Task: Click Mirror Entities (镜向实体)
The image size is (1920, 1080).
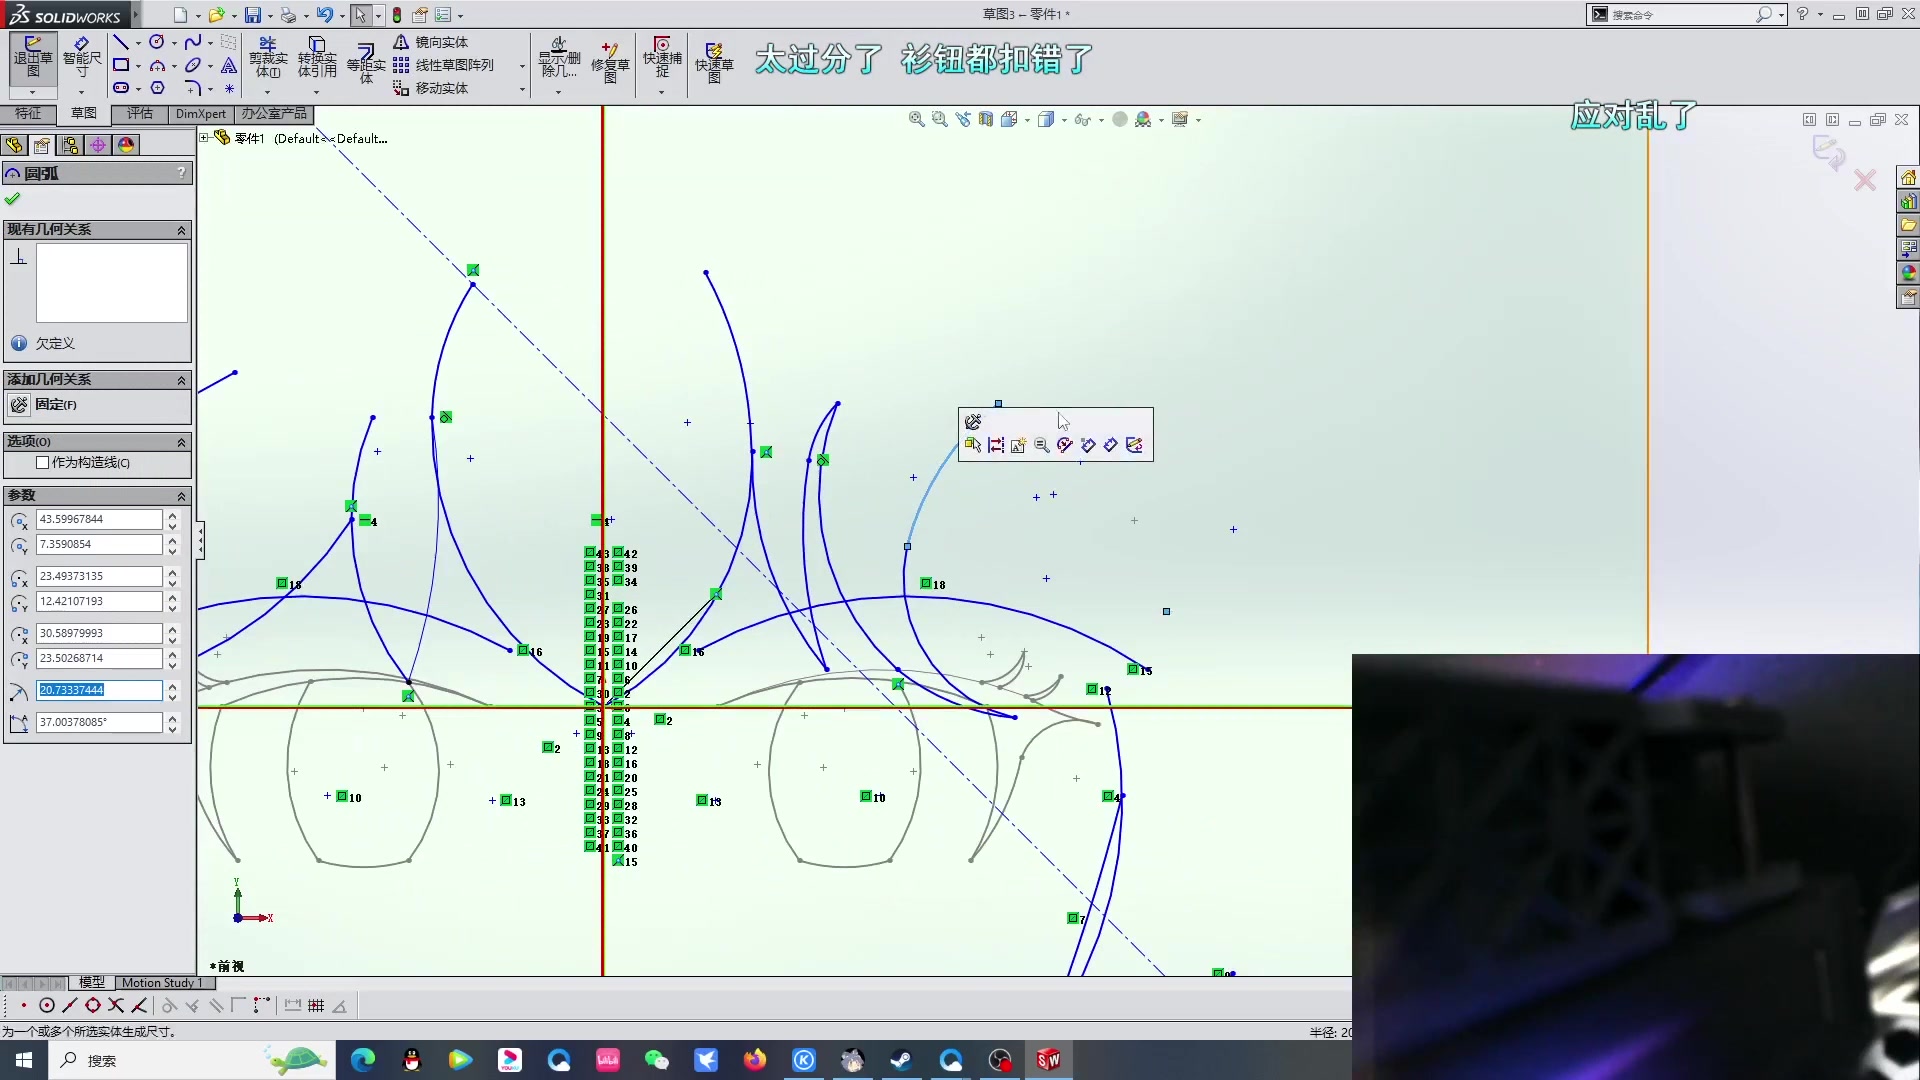Action: pos(431,42)
